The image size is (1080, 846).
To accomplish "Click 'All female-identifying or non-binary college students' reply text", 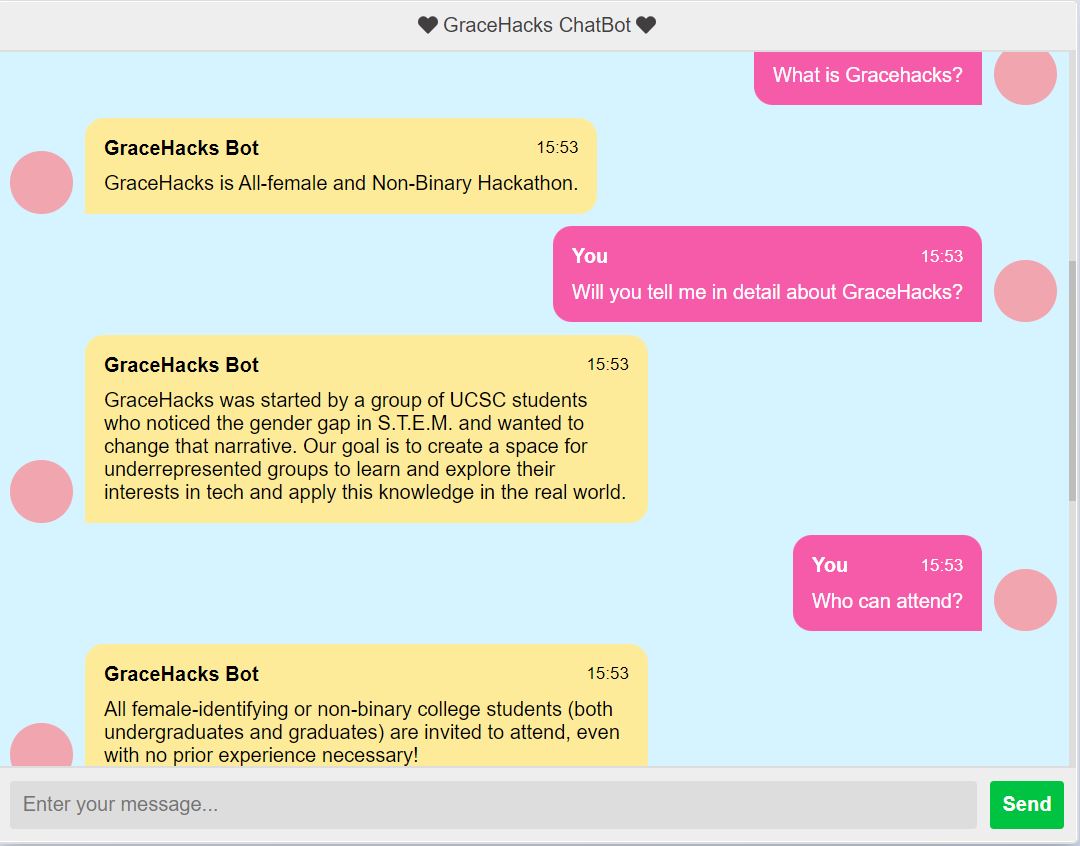I will (x=362, y=732).
